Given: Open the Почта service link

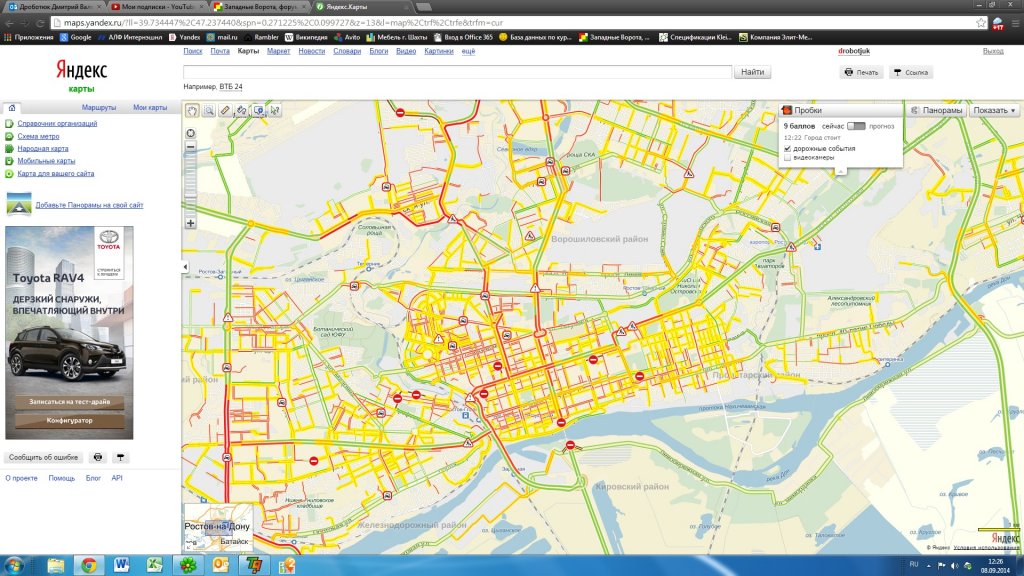Looking at the screenshot, I should 220,51.
